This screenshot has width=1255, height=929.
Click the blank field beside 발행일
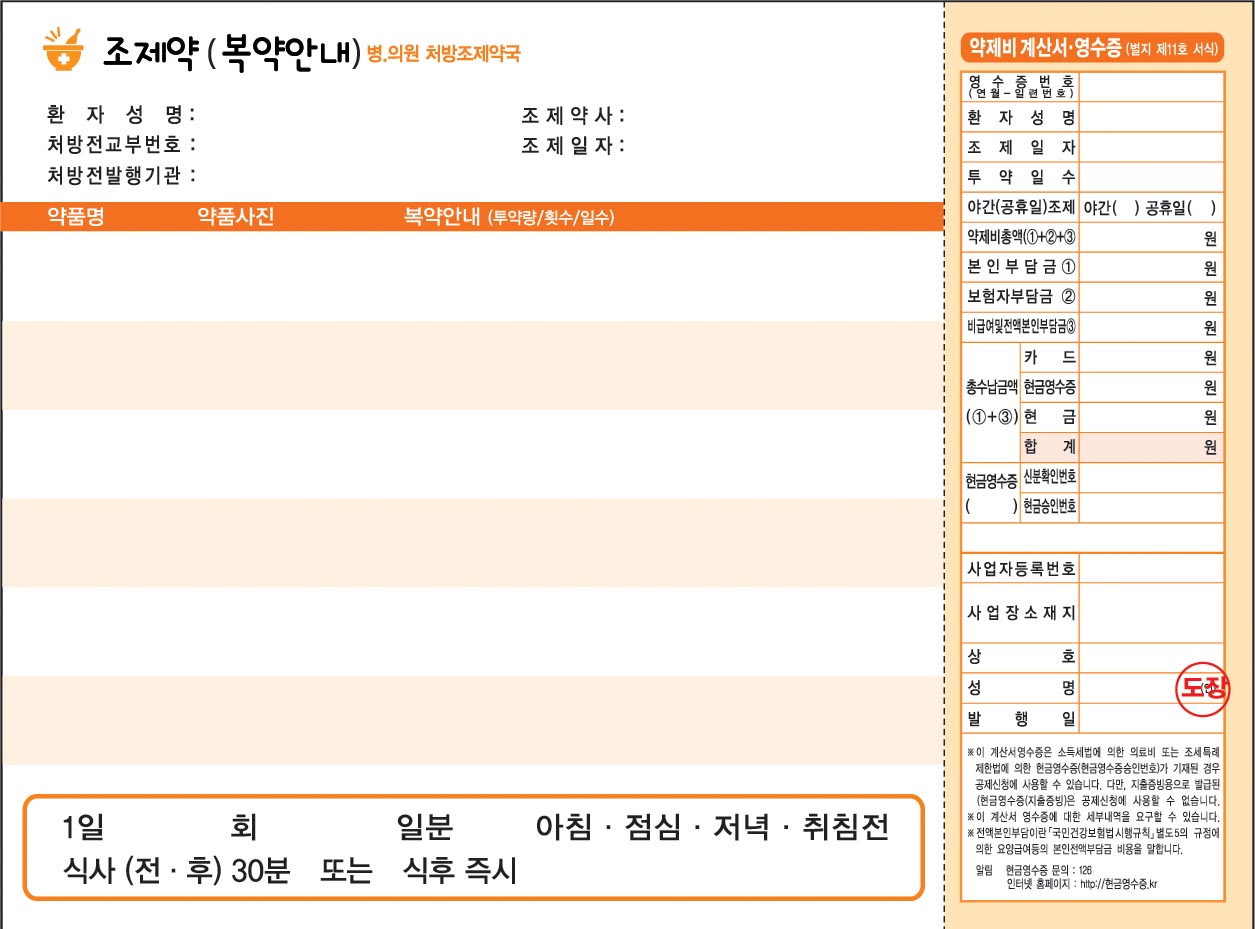(1151, 718)
